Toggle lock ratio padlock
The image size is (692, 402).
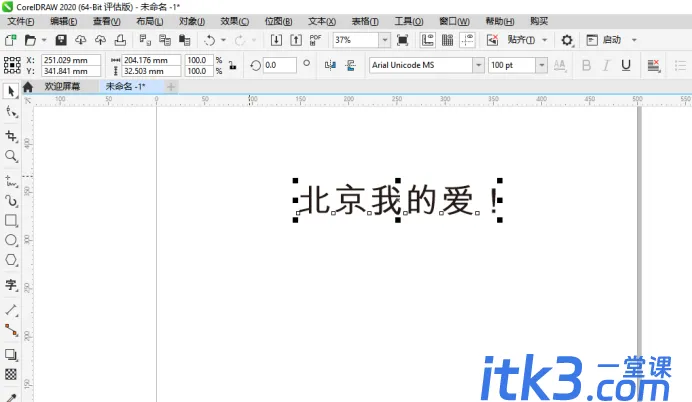[232, 65]
